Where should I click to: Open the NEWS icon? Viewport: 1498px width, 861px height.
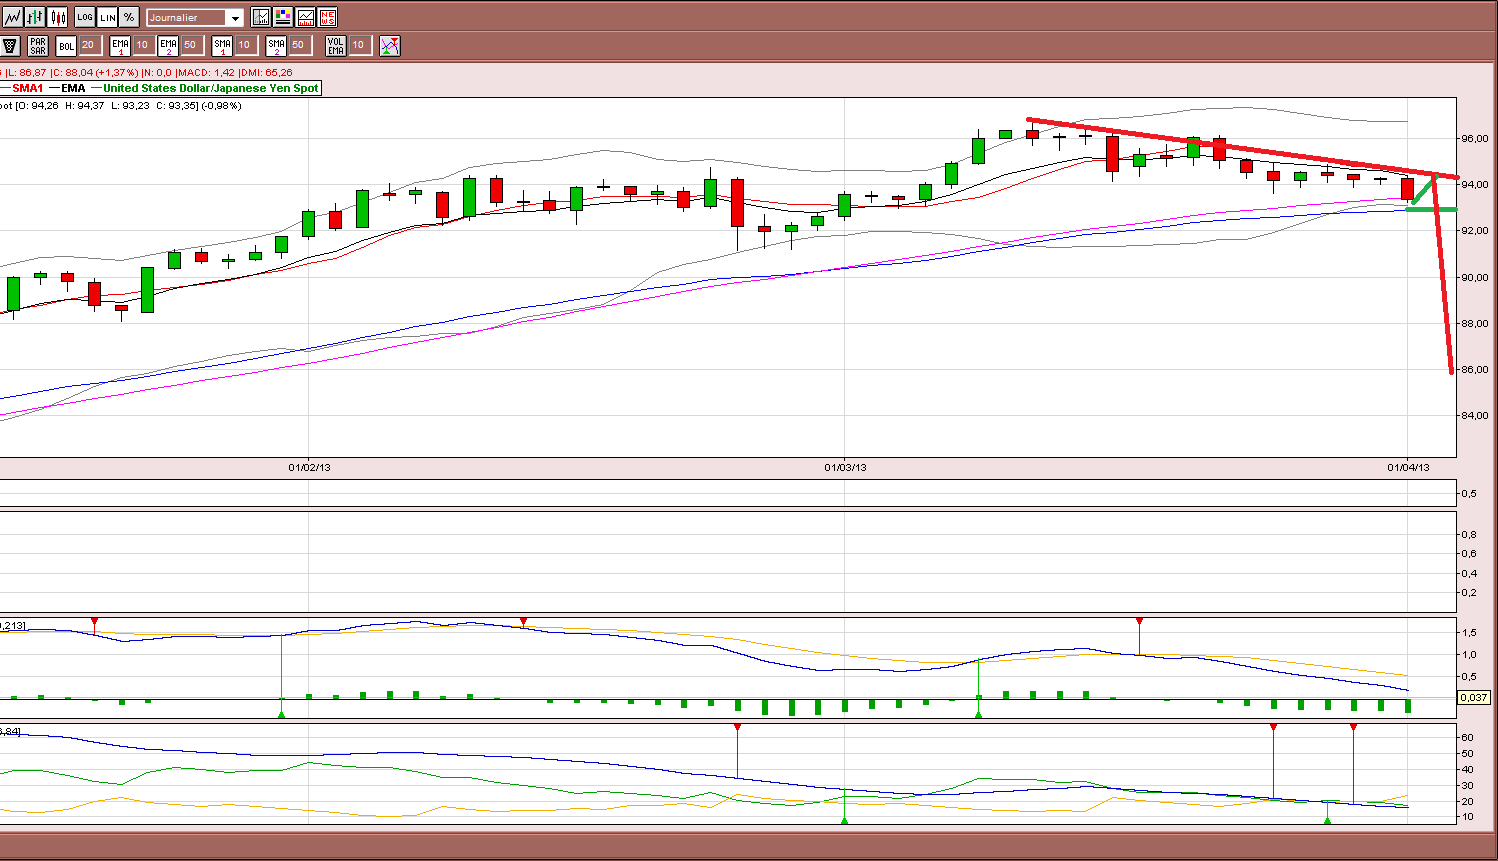327,17
